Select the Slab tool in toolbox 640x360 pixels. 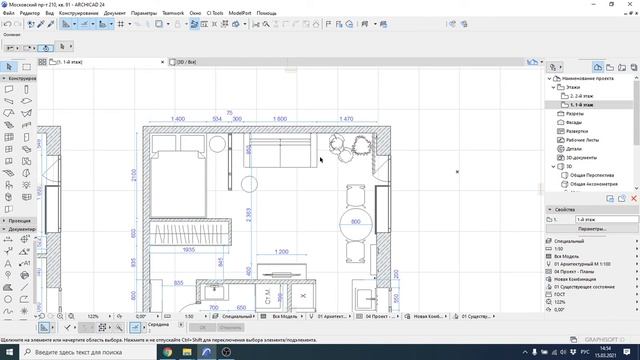pos(26,101)
